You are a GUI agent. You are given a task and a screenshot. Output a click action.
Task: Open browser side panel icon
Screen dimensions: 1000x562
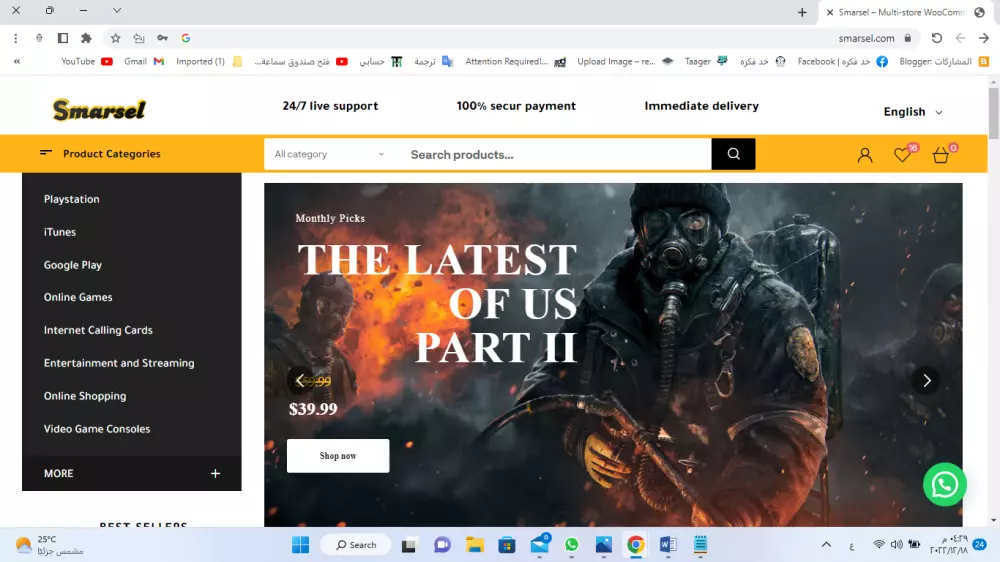(x=62, y=38)
